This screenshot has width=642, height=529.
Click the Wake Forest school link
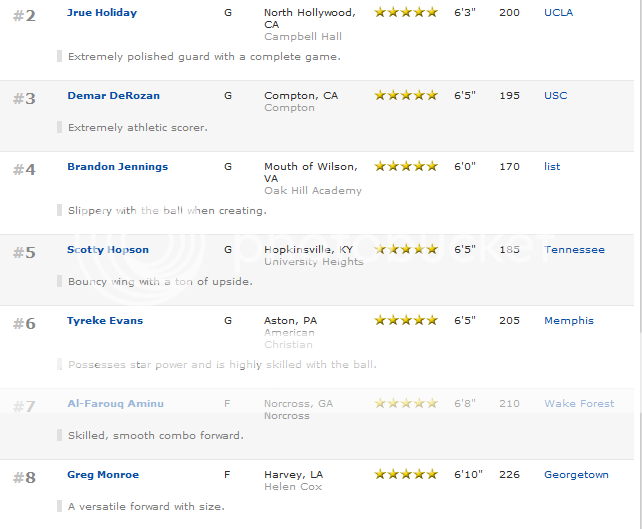point(579,404)
